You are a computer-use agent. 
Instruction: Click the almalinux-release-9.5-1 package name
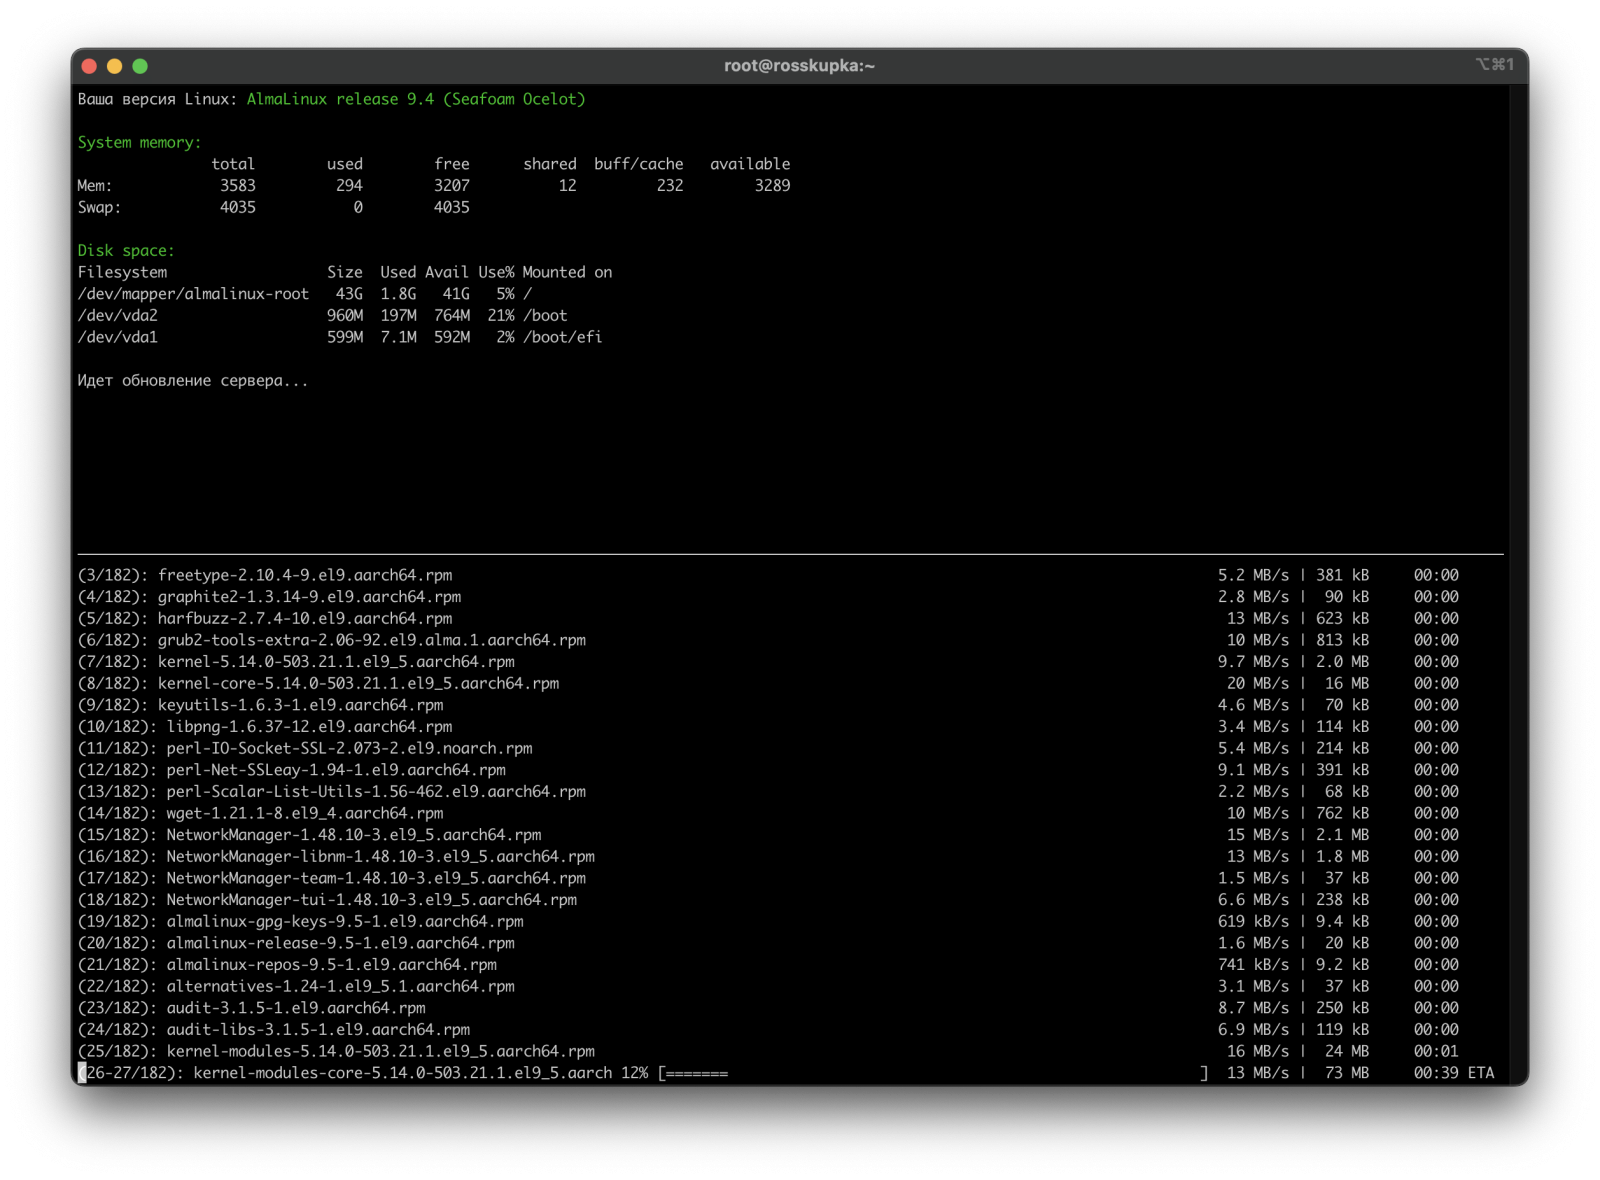coord(341,943)
